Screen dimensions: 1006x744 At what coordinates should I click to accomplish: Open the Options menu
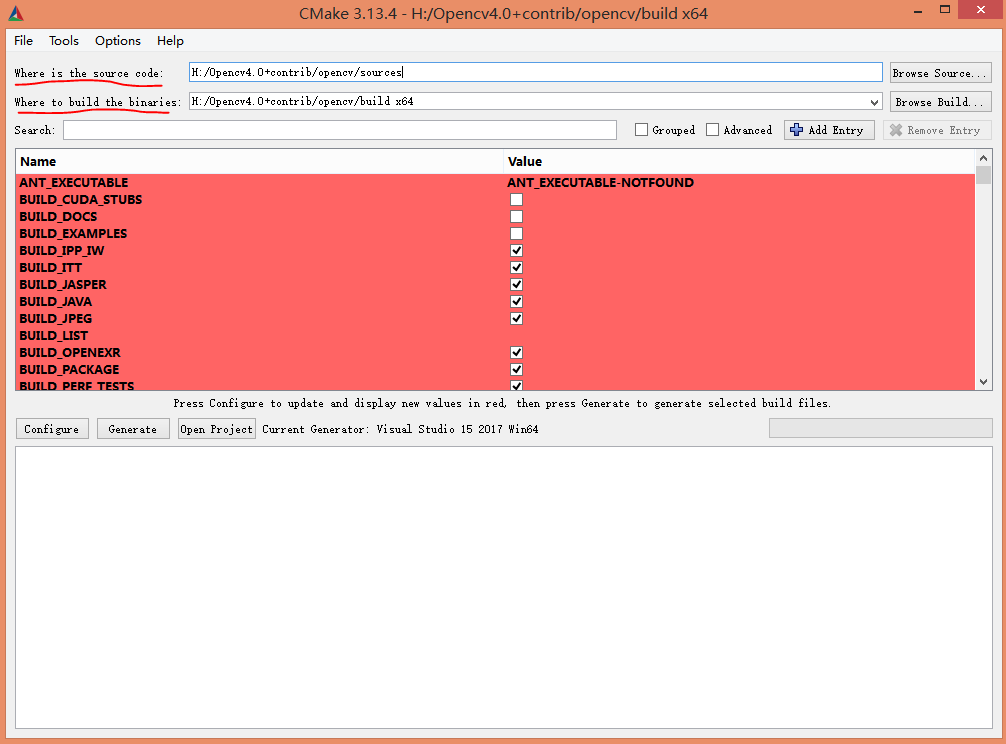[117, 40]
